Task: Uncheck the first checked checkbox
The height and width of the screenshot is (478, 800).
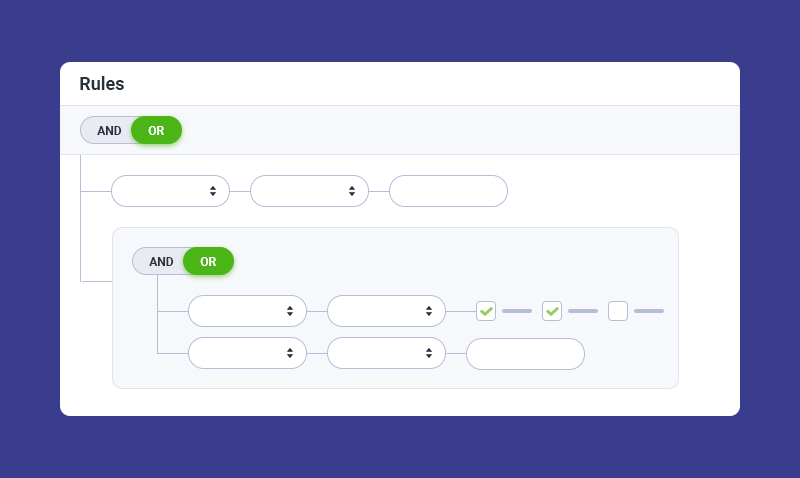Action: tap(486, 311)
